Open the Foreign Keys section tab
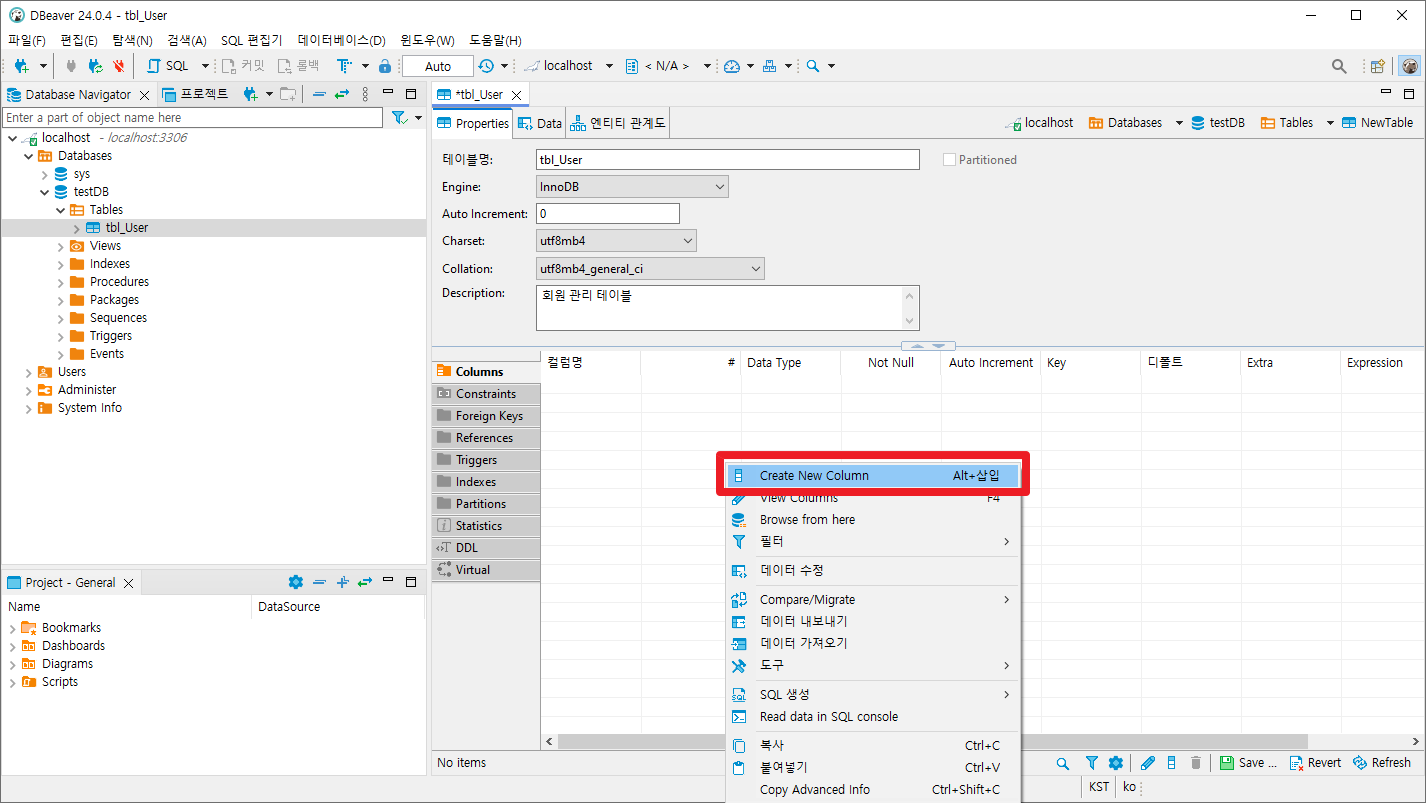 [486, 416]
